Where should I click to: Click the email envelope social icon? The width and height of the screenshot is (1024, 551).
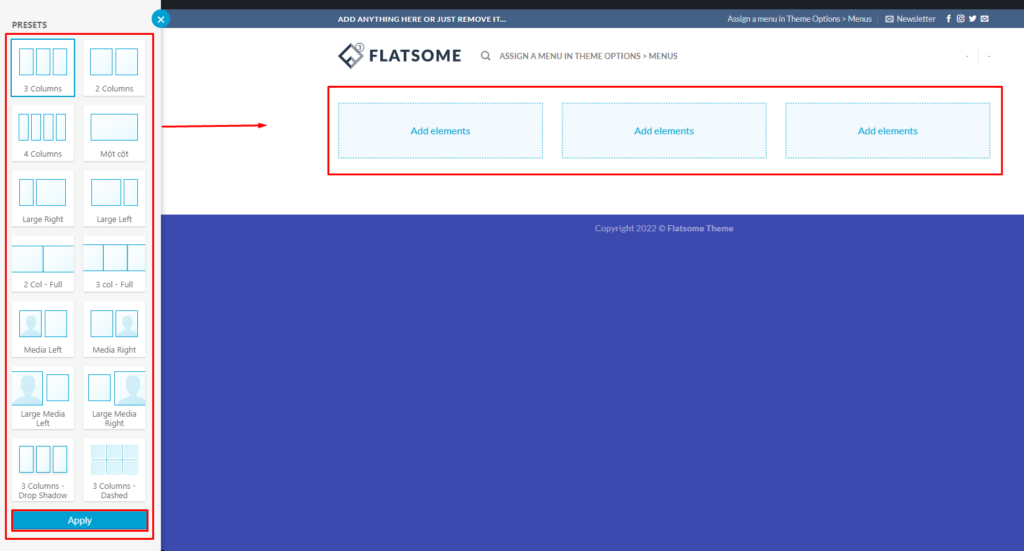pos(985,18)
